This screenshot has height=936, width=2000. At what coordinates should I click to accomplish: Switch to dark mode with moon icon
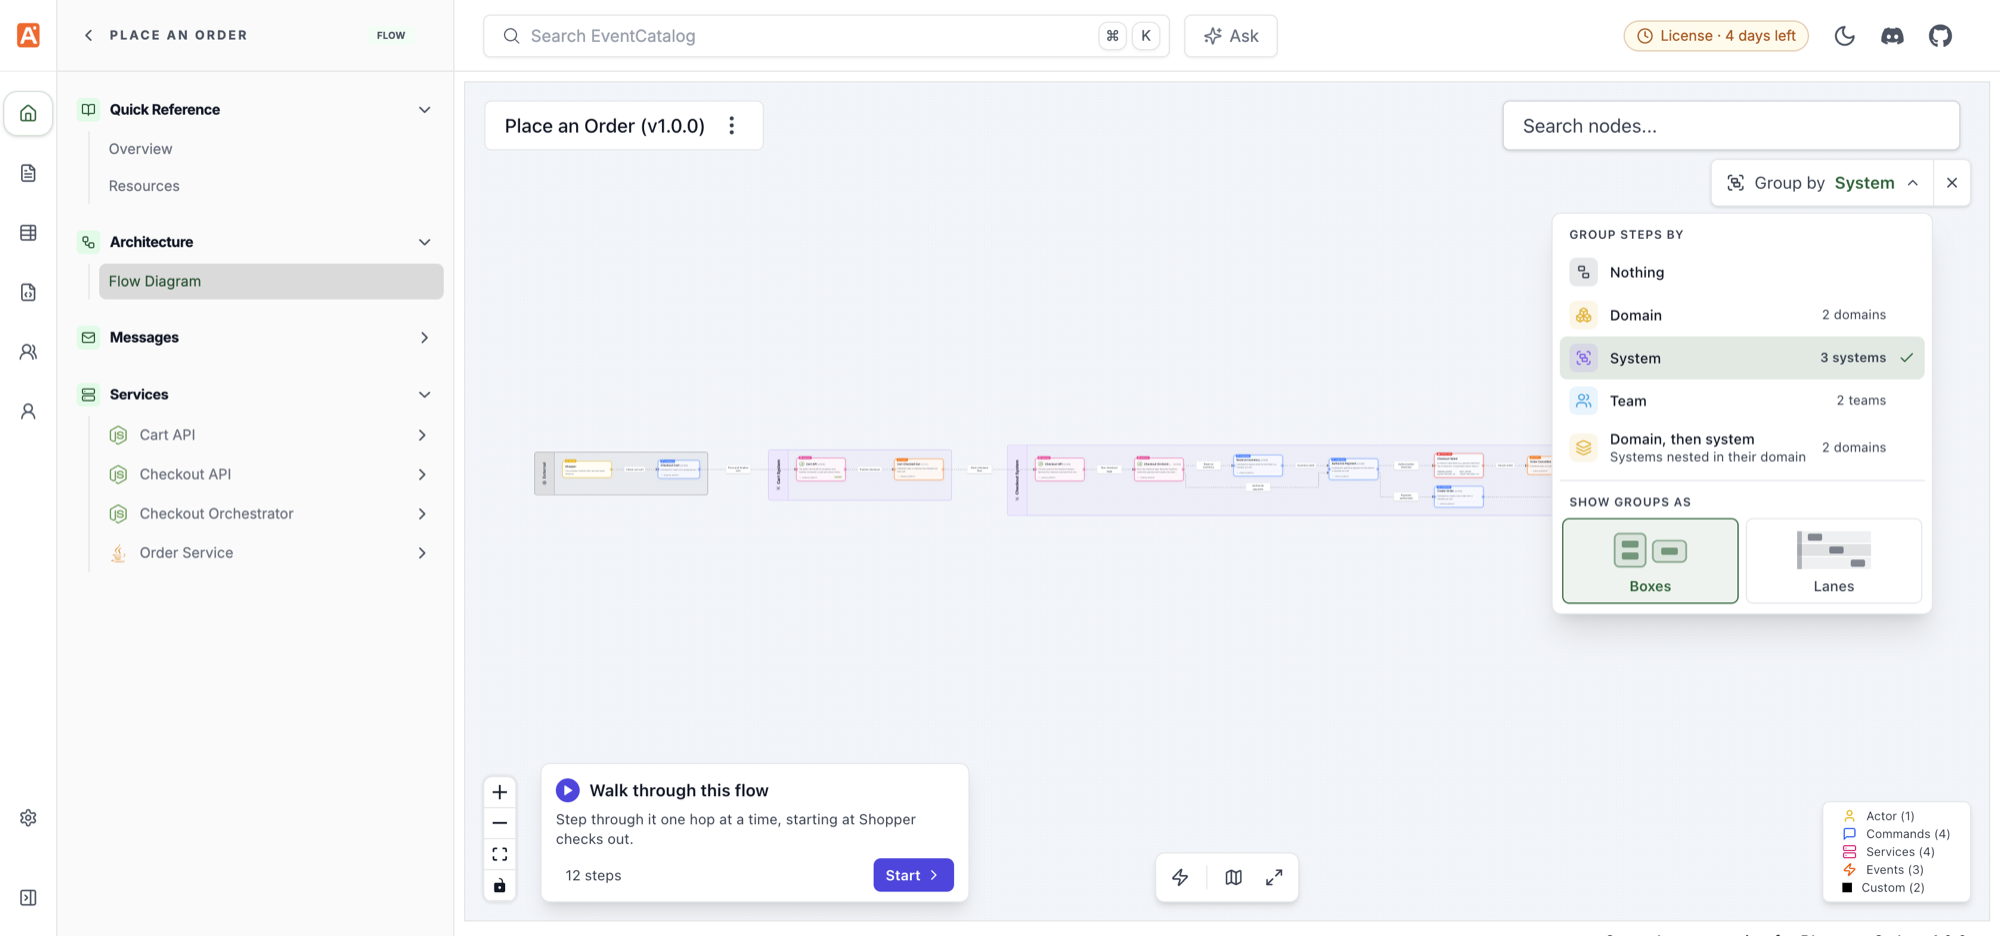(x=1845, y=36)
